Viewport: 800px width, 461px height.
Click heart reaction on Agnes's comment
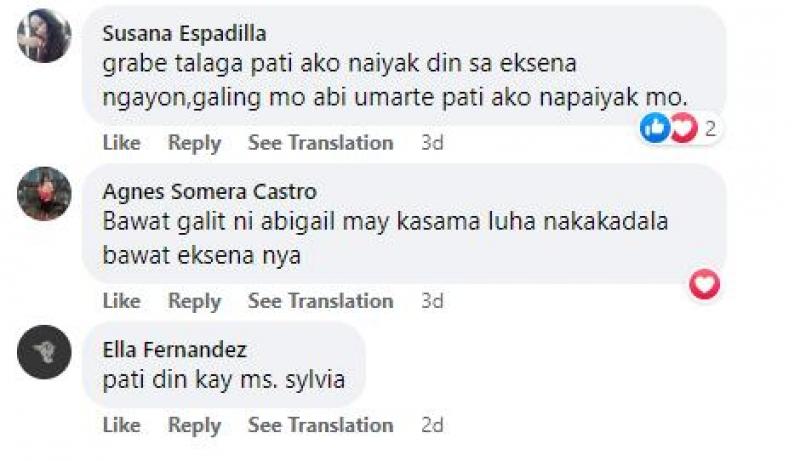pos(704,285)
